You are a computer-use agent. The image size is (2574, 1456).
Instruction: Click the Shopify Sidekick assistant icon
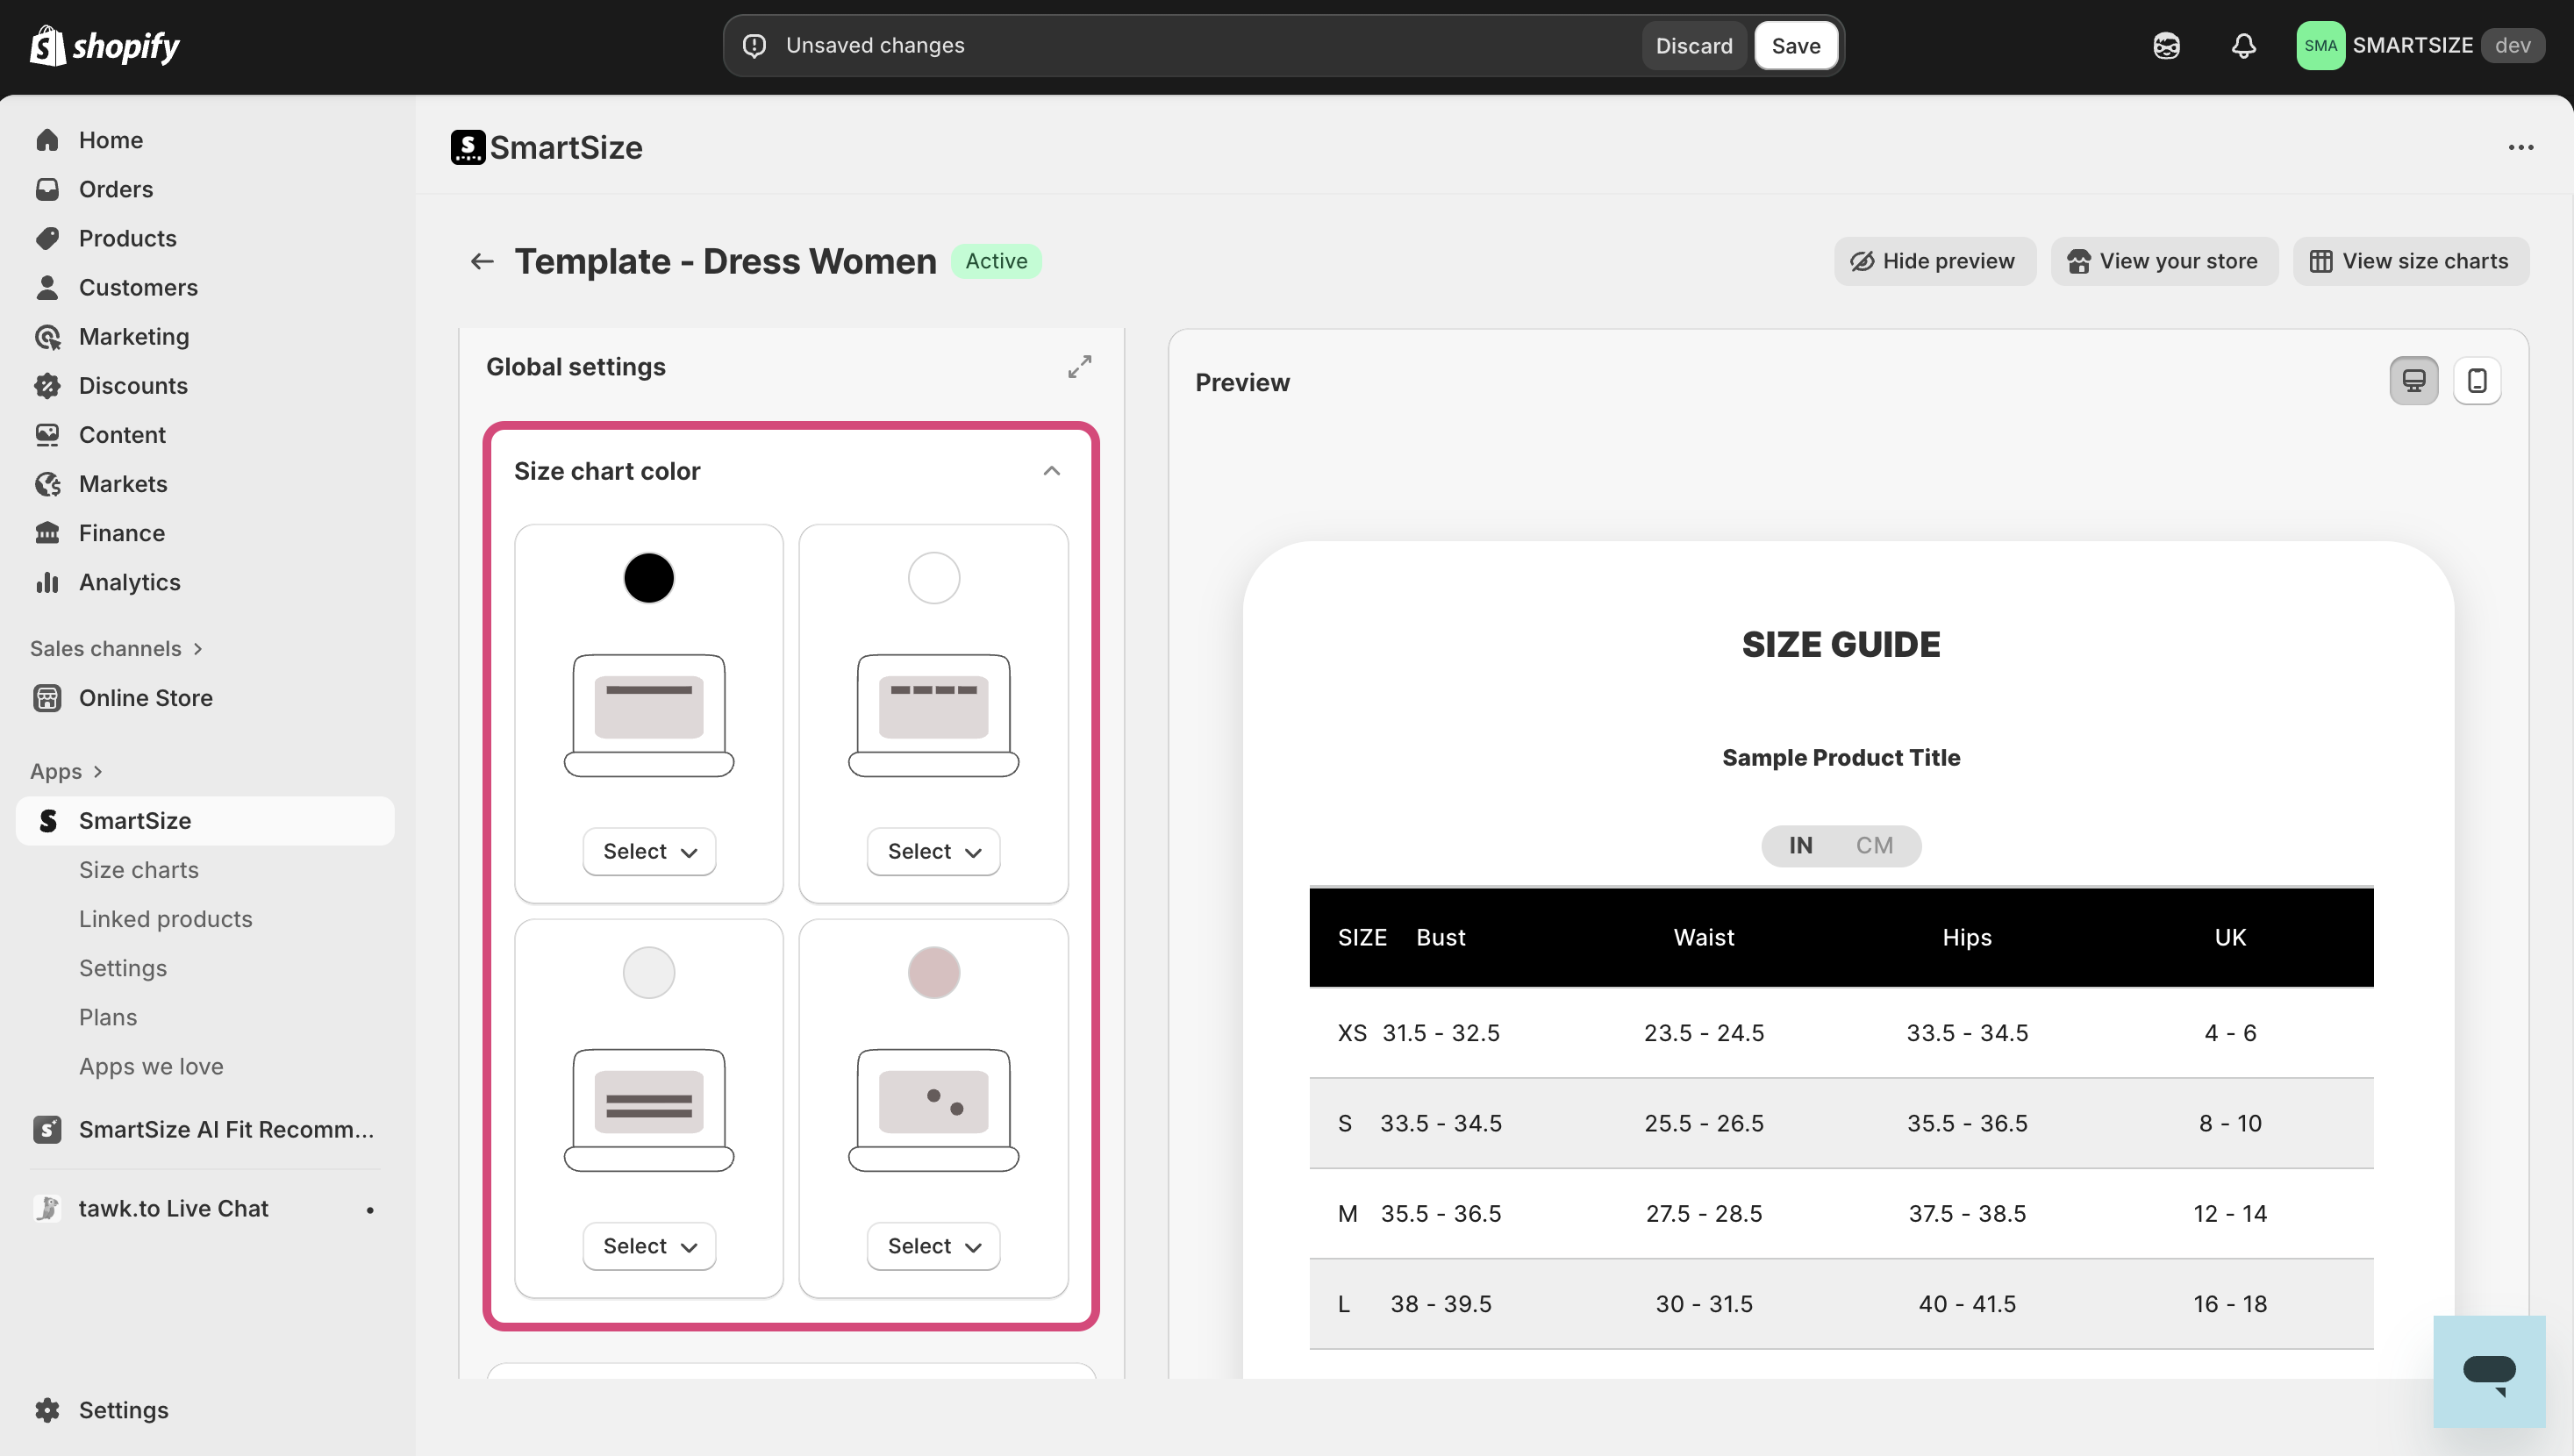pos(2166,46)
